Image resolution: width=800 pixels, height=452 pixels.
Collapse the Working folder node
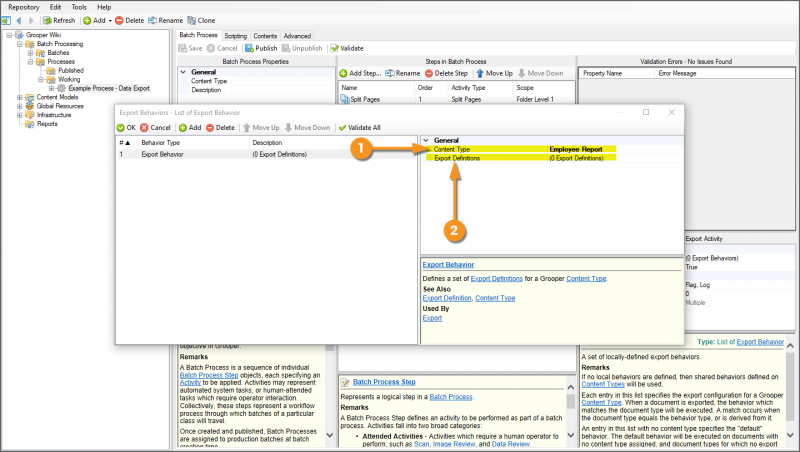pos(41,80)
